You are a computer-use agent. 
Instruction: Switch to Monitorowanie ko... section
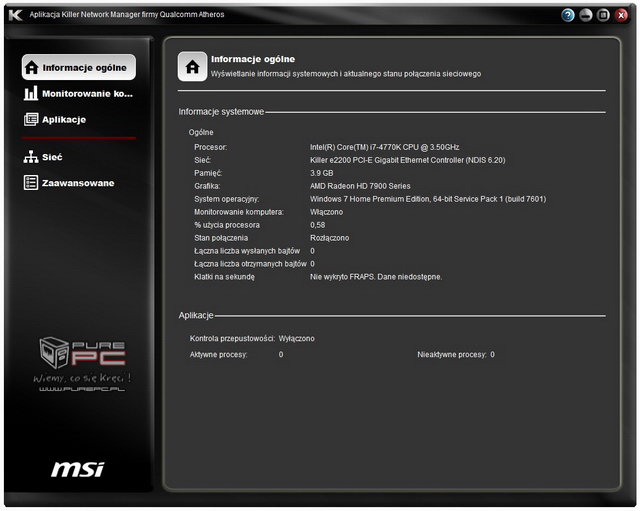[x=78, y=93]
